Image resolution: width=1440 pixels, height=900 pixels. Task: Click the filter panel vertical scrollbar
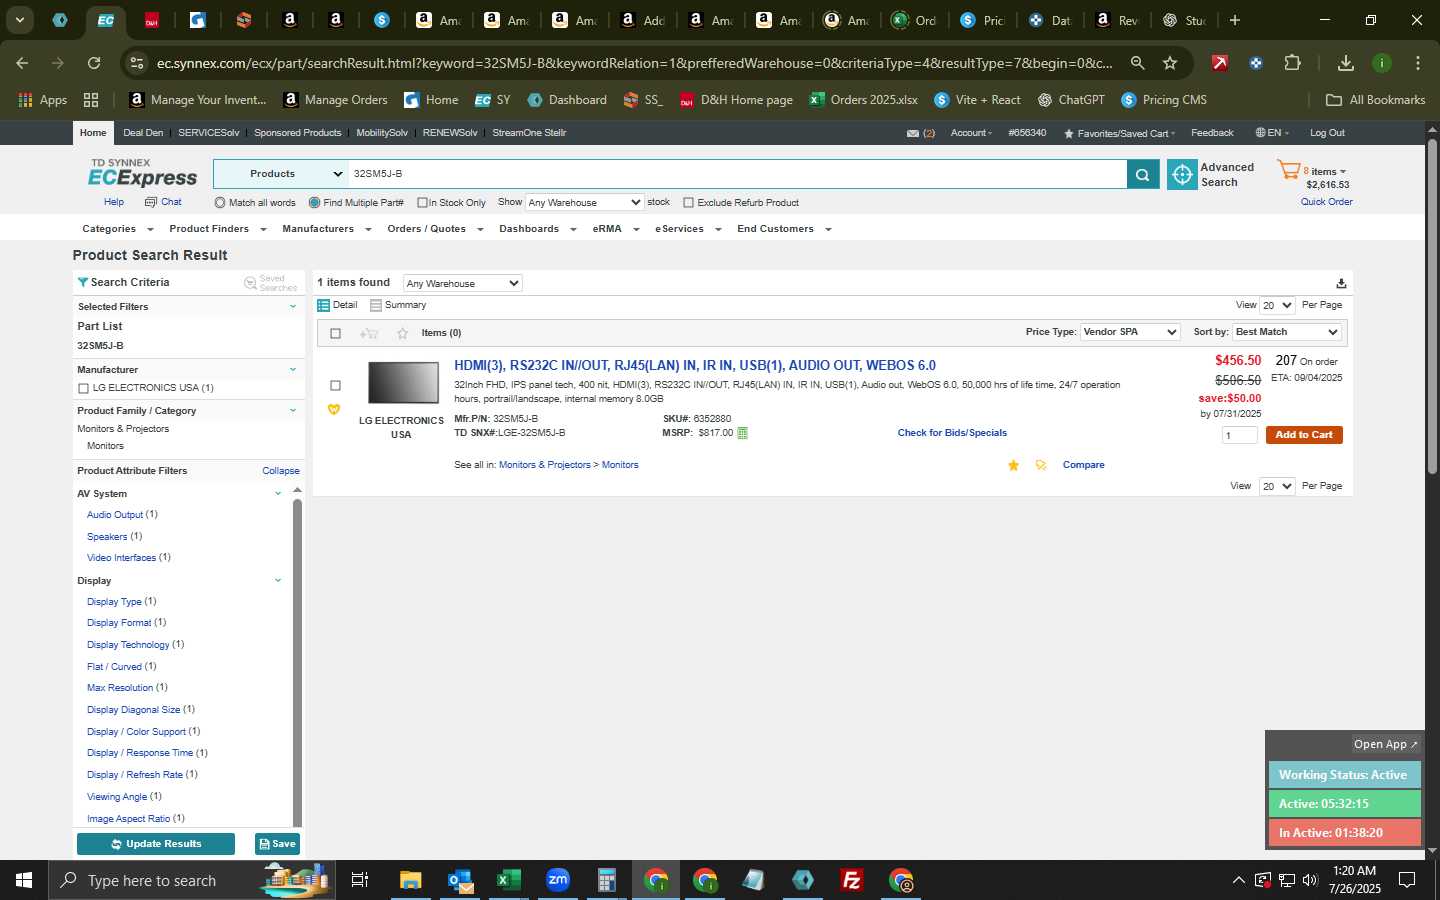click(x=297, y=660)
